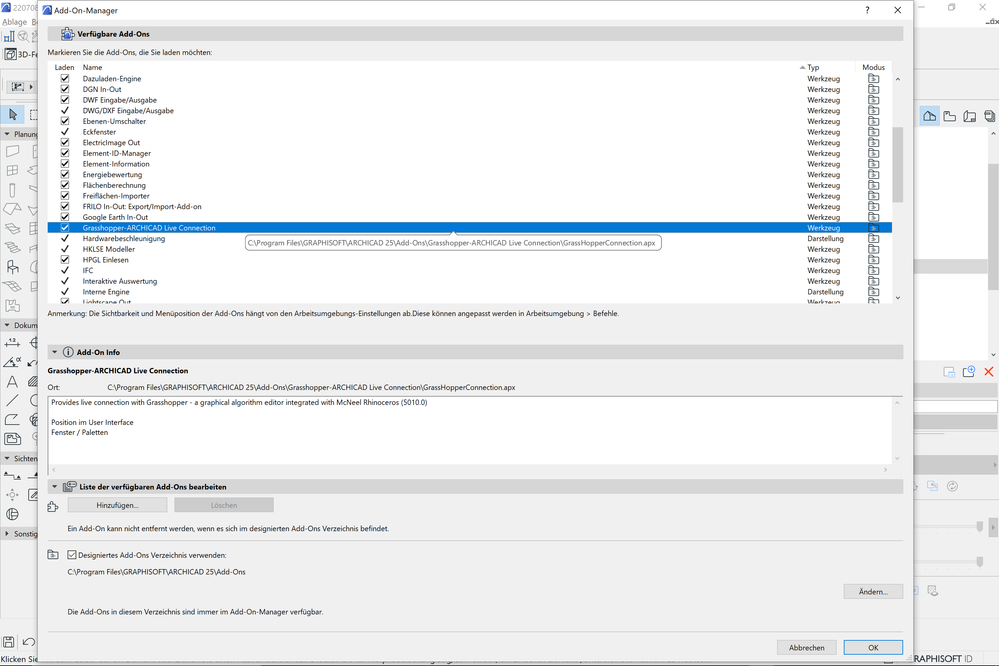Toggle the Flächenberechnung checkbox
The width and height of the screenshot is (999, 666).
pos(65,185)
